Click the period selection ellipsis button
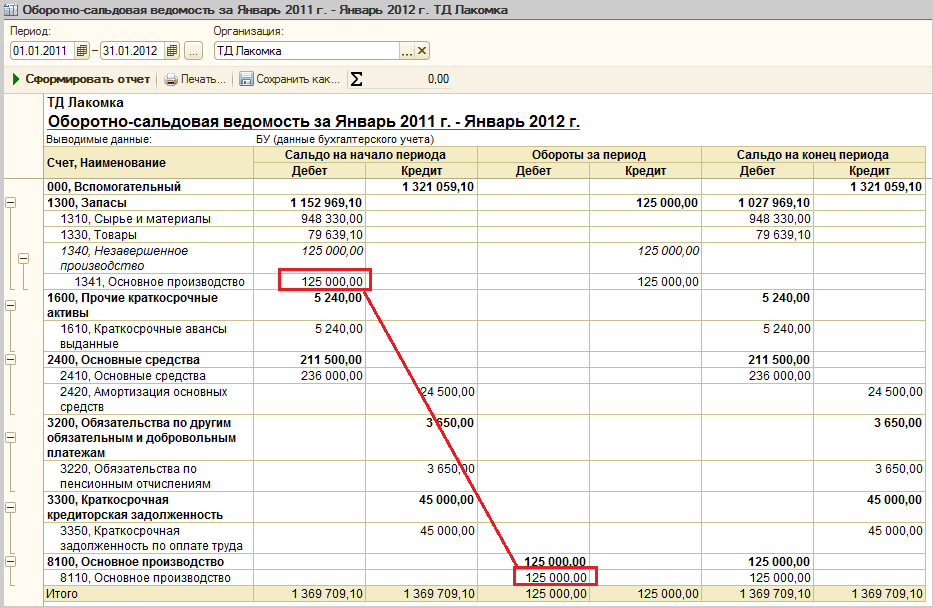 [194, 51]
